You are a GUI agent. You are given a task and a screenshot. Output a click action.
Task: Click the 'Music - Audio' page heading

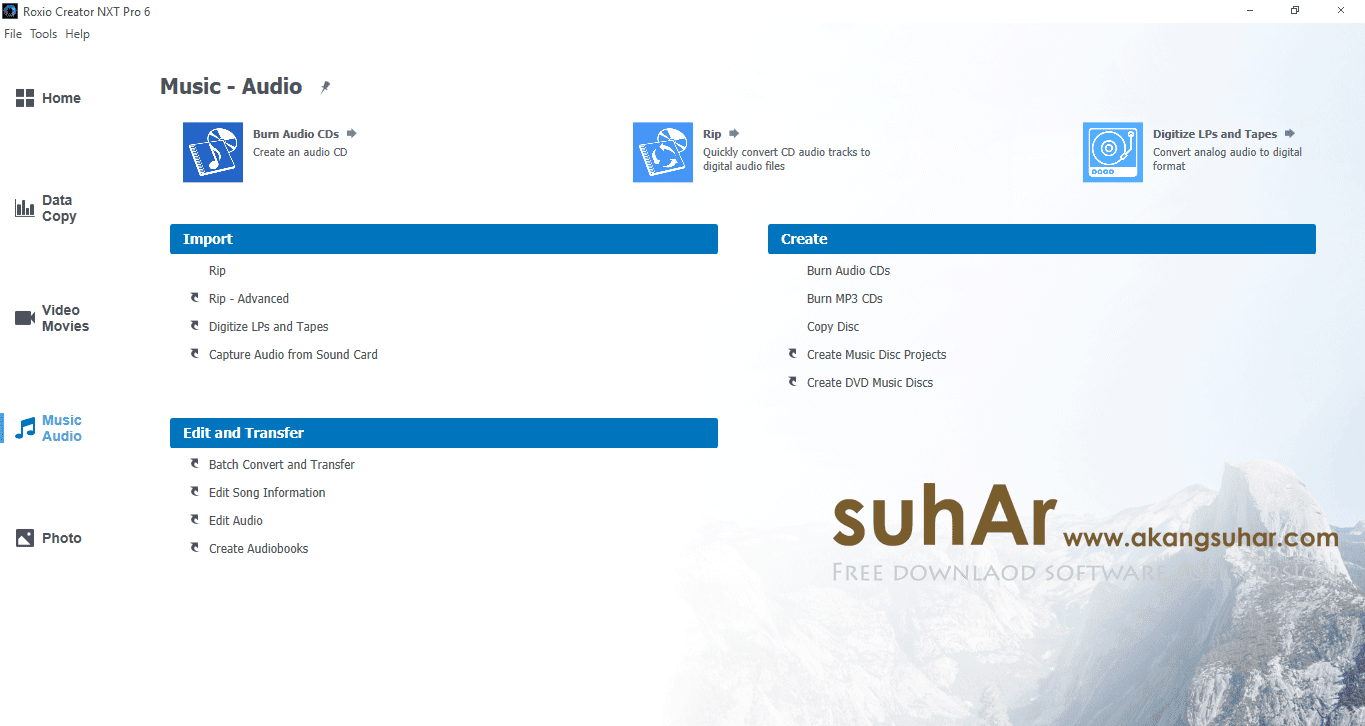(x=231, y=87)
